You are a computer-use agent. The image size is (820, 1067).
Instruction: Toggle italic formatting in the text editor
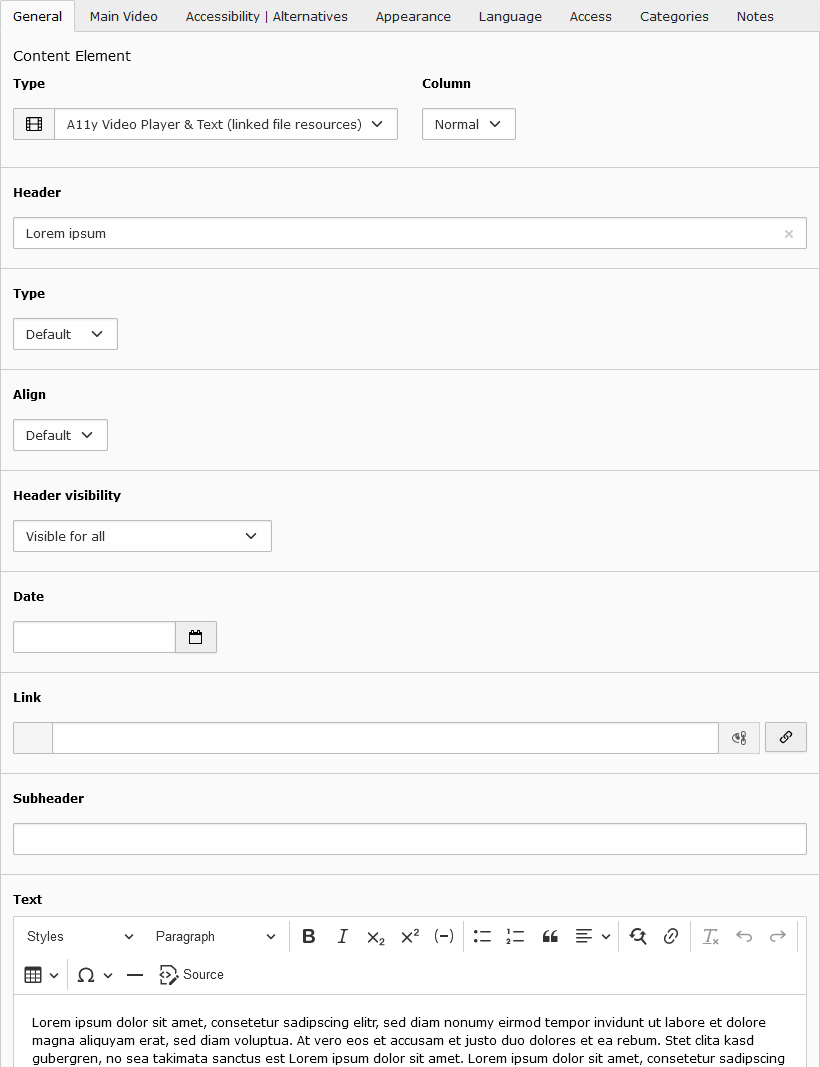coord(343,936)
